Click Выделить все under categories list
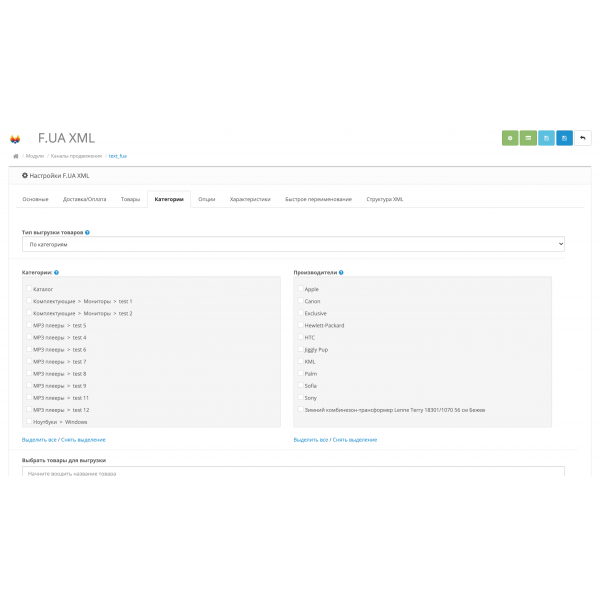Screen dimensions: 600x600 click(x=39, y=440)
